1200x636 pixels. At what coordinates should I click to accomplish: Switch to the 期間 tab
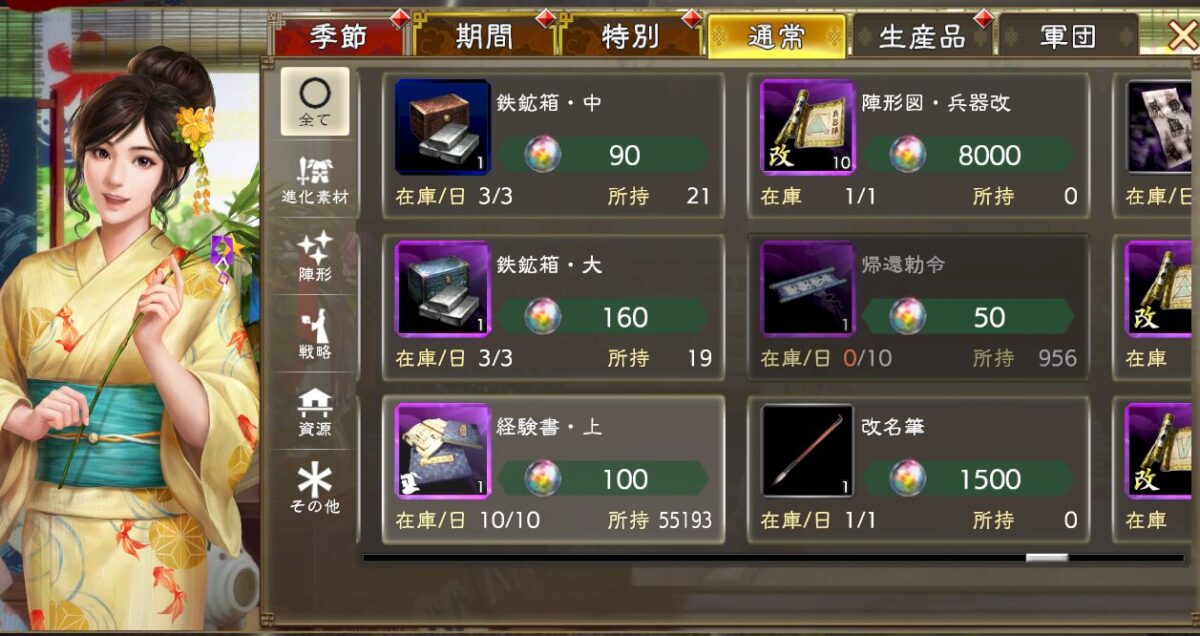(x=485, y=37)
